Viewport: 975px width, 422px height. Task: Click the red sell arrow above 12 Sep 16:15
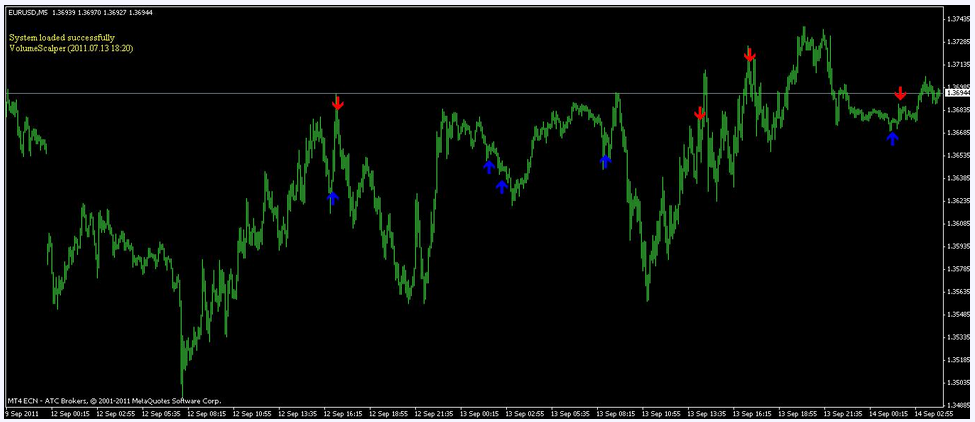(338, 103)
